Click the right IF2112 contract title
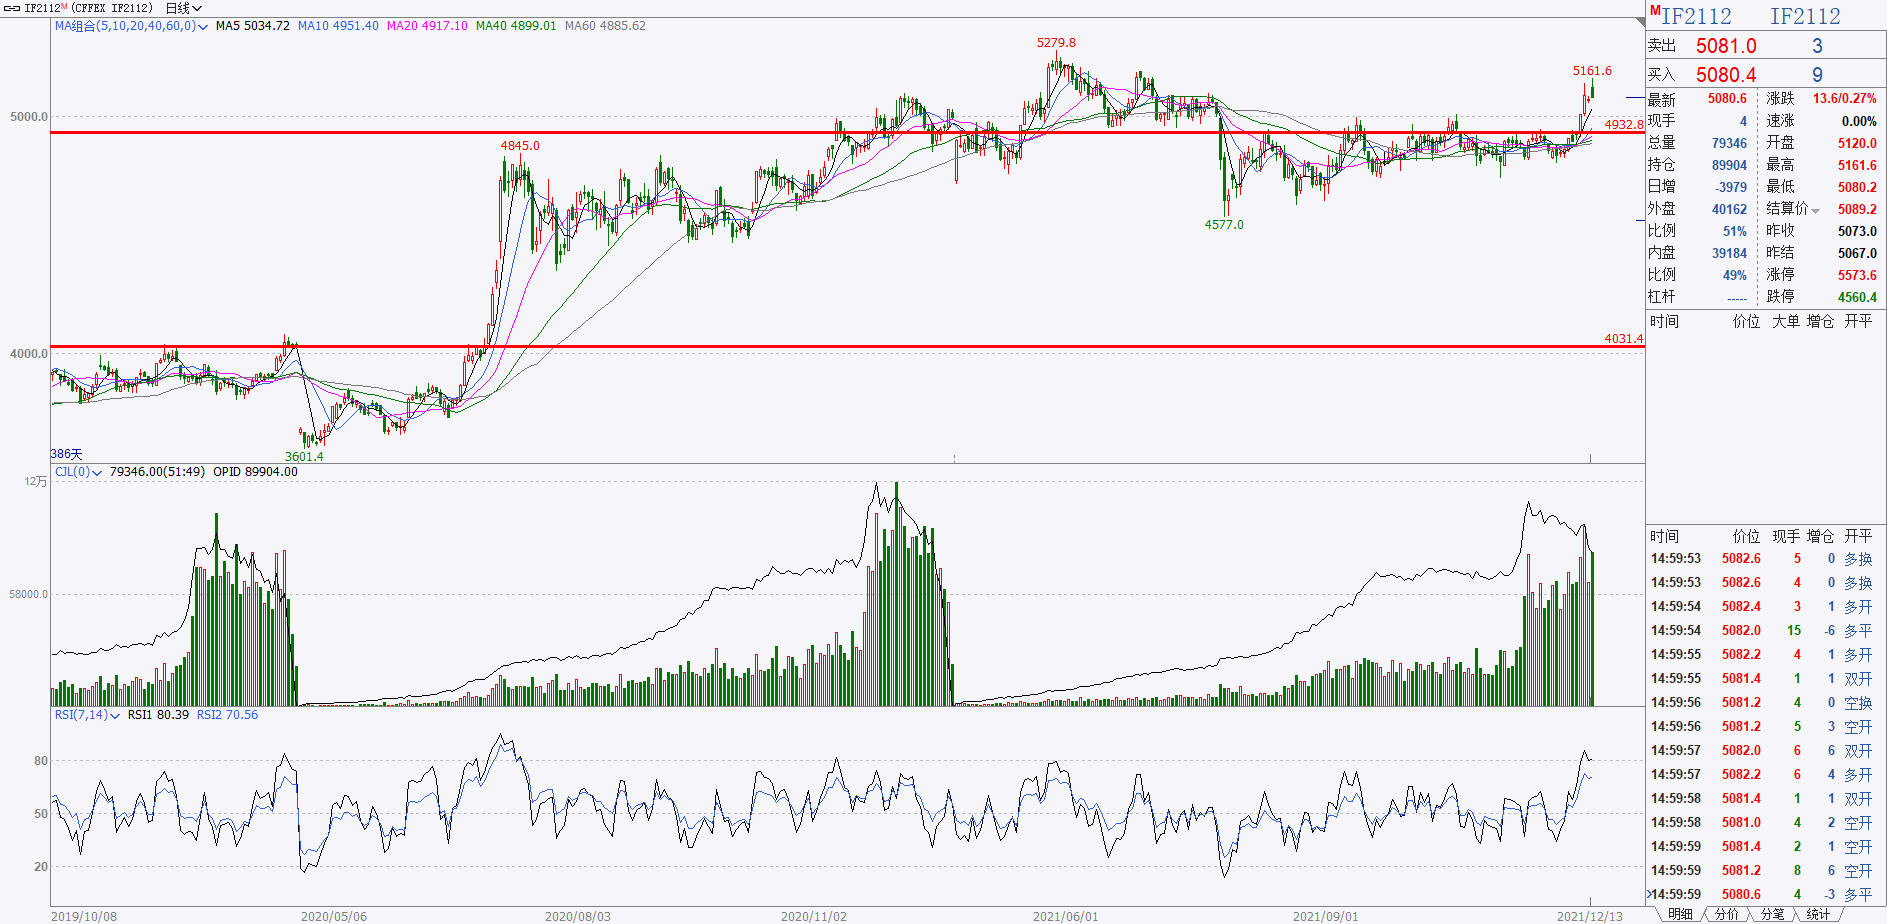The width and height of the screenshot is (1887, 924). [1805, 16]
